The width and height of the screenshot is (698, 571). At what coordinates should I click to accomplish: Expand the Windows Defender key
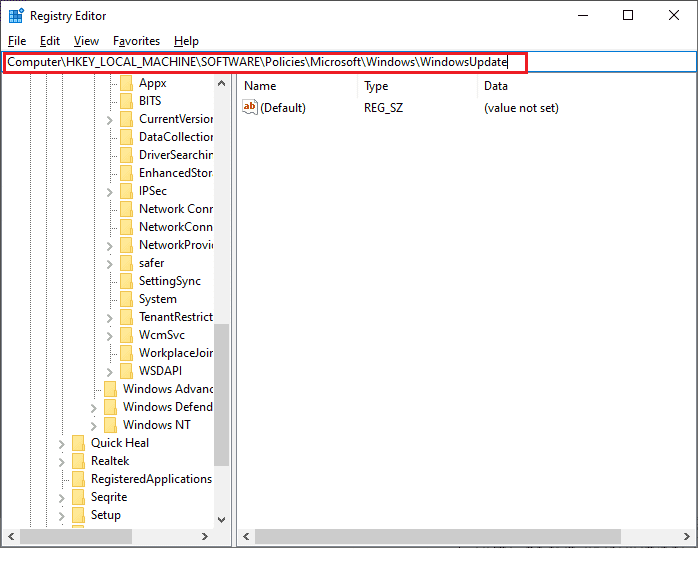pyautogui.click(x=93, y=409)
